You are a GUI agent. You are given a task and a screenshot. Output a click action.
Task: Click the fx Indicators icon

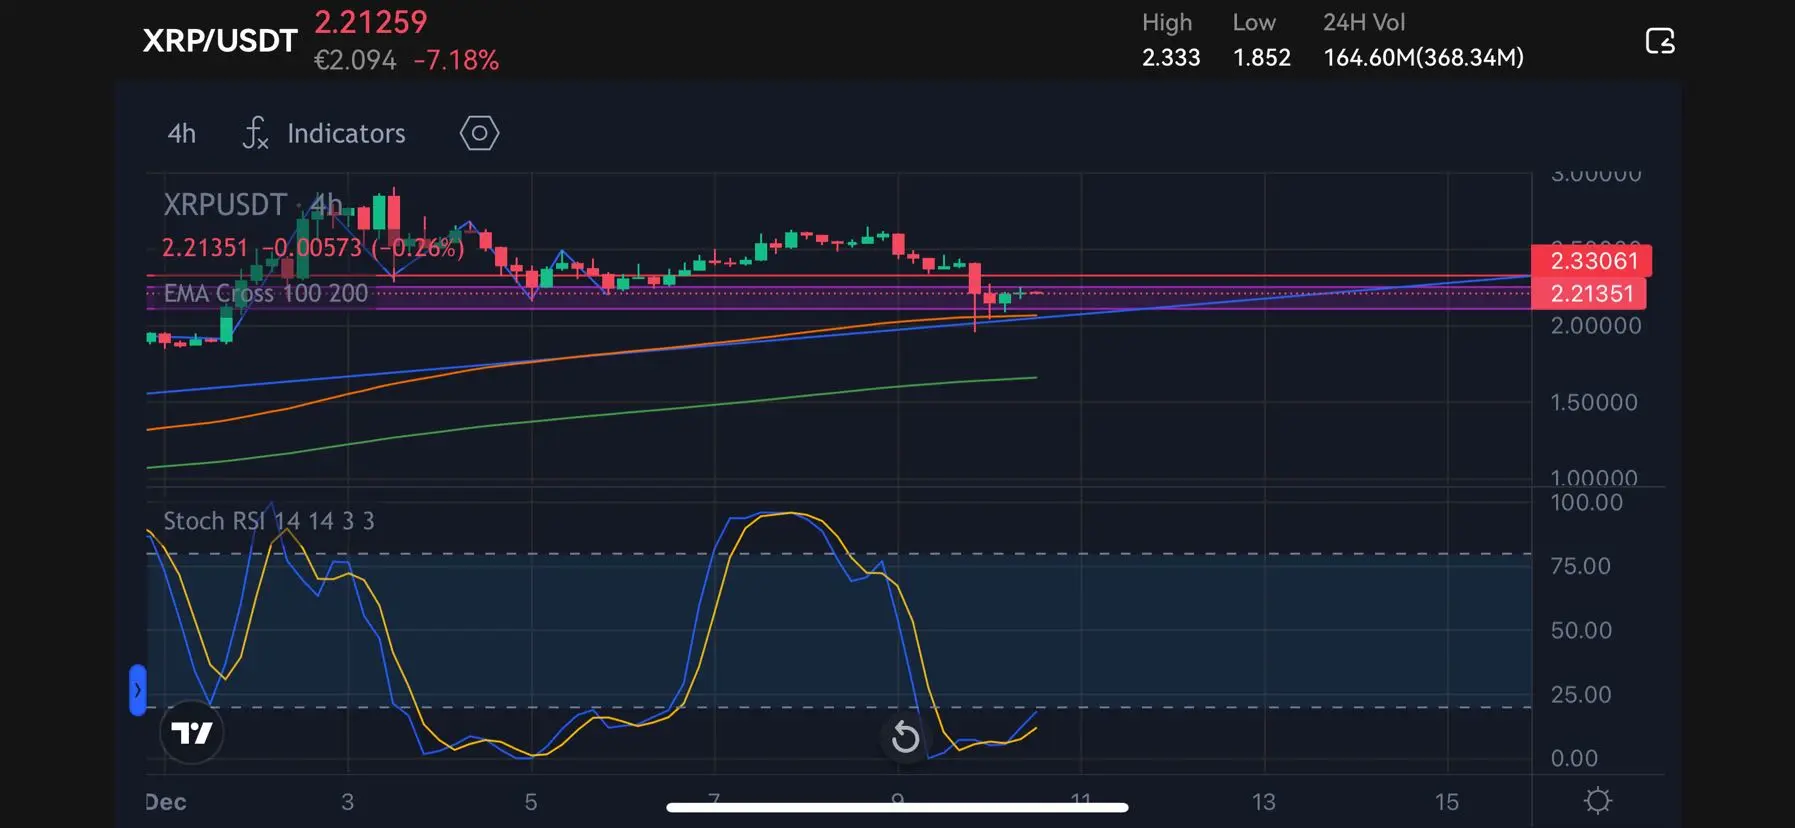(x=256, y=133)
